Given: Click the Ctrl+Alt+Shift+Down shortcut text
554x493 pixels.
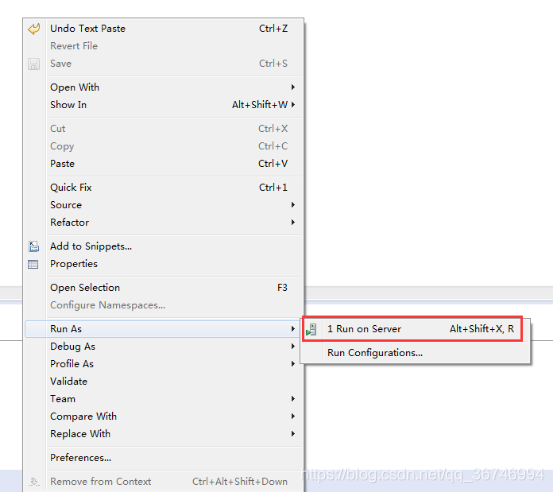Looking at the screenshot, I should pyautogui.click(x=240, y=482).
